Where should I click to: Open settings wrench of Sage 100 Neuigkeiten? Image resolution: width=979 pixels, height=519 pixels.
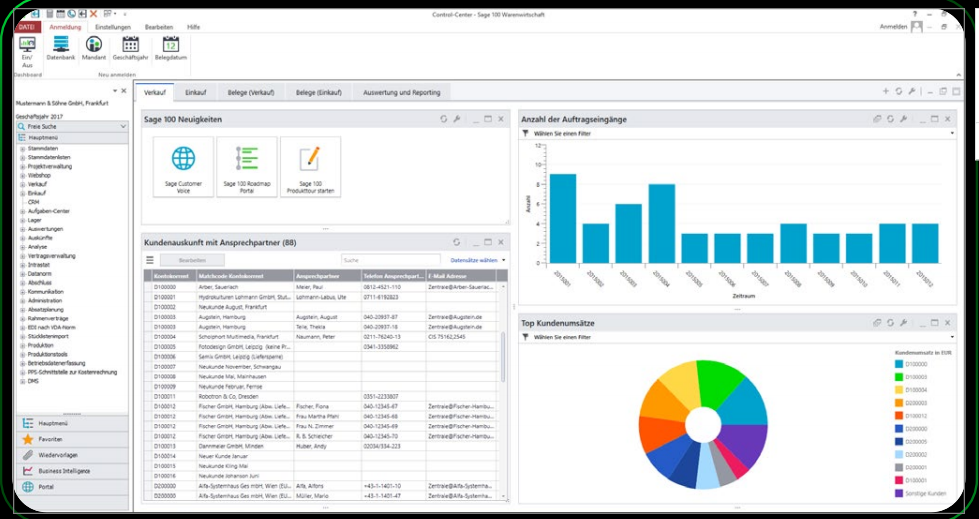pyautogui.click(x=456, y=119)
